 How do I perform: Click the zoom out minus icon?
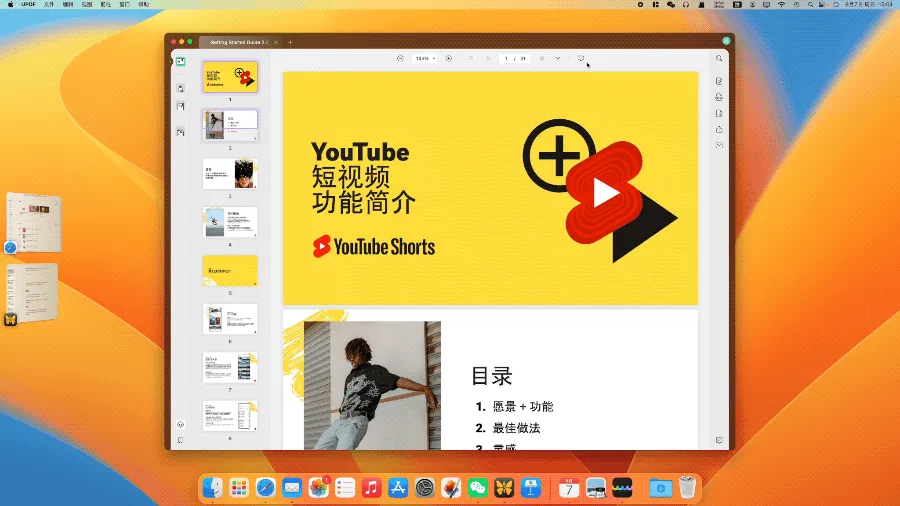click(x=400, y=59)
